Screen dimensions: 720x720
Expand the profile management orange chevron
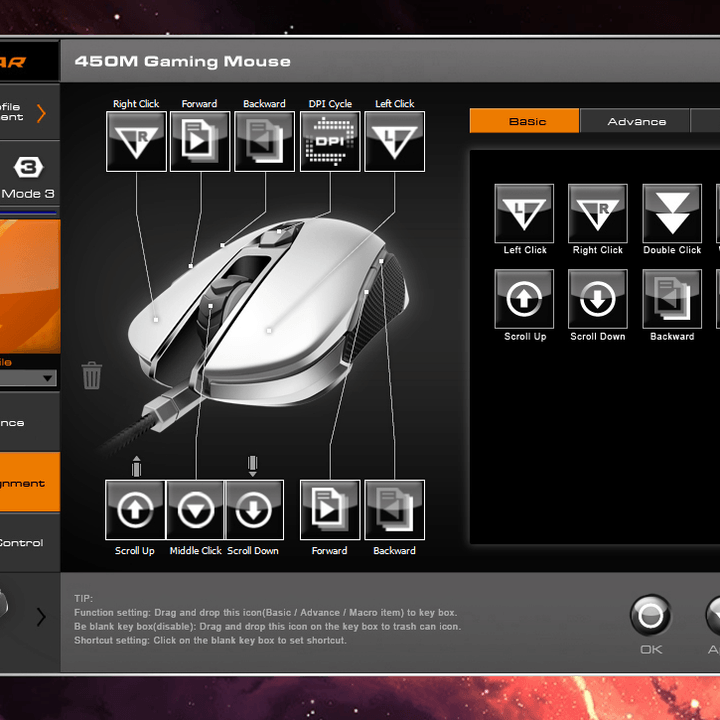click(41, 113)
